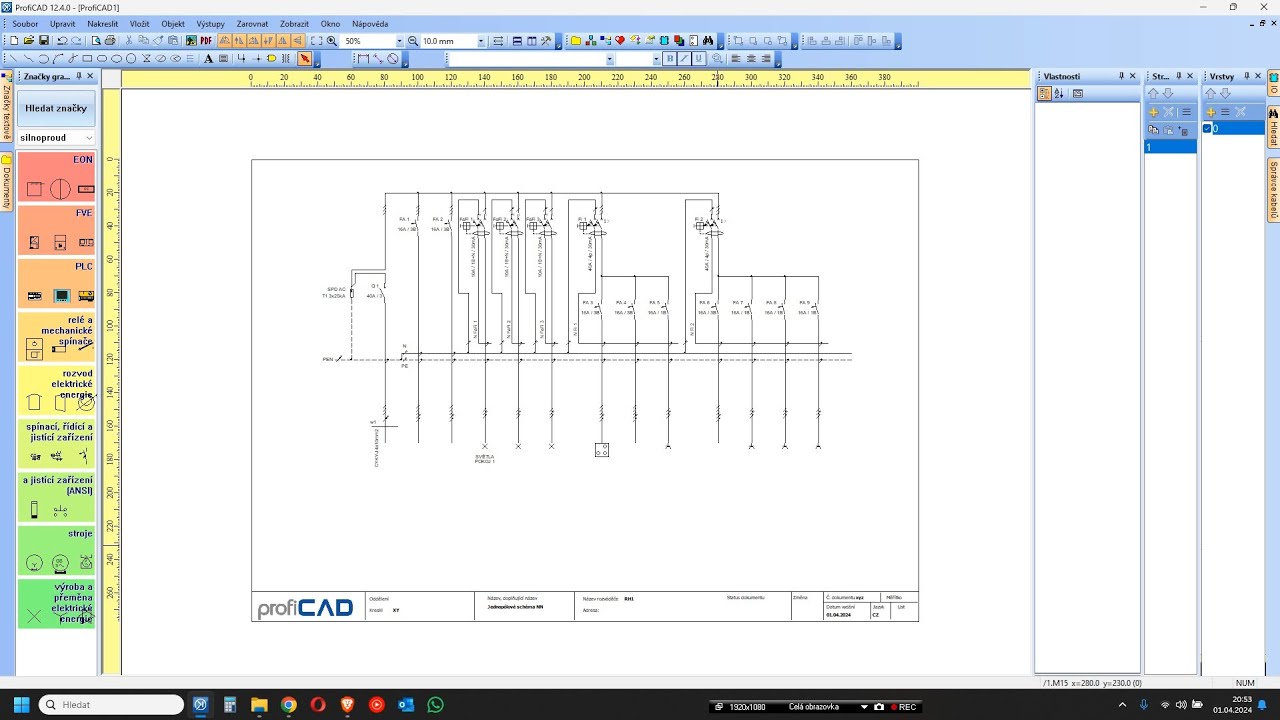Screen dimensions: 1280x720
Task: Click the program settings hammer icon
Action: (x=546, y=41)
